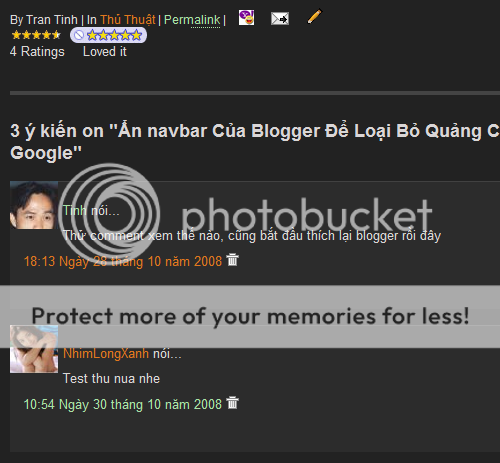Click the 4 Ratings count text
This screenshot has height=463, width=500.
click(37, 52)
